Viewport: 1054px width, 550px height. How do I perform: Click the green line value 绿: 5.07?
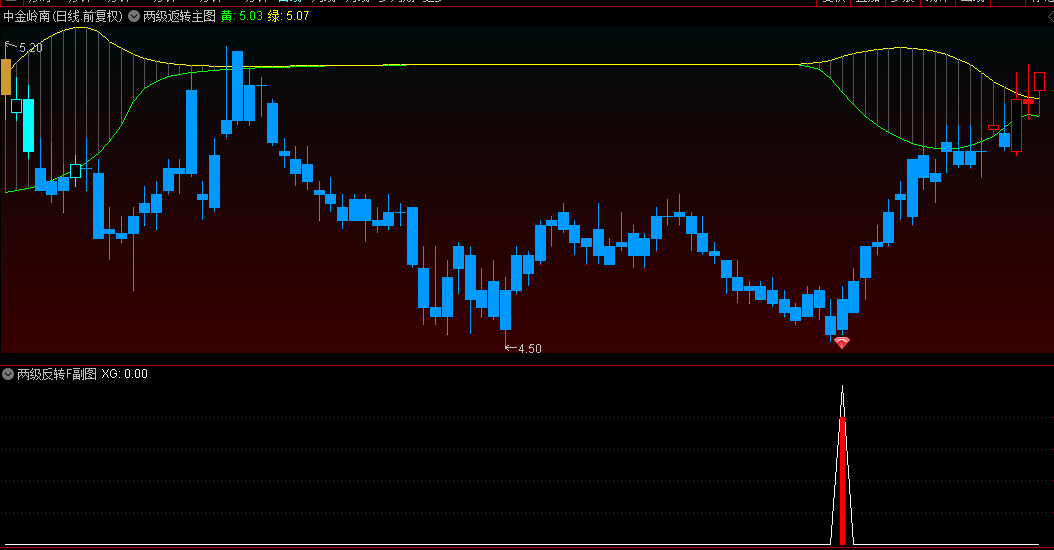(x=288, y=16)
